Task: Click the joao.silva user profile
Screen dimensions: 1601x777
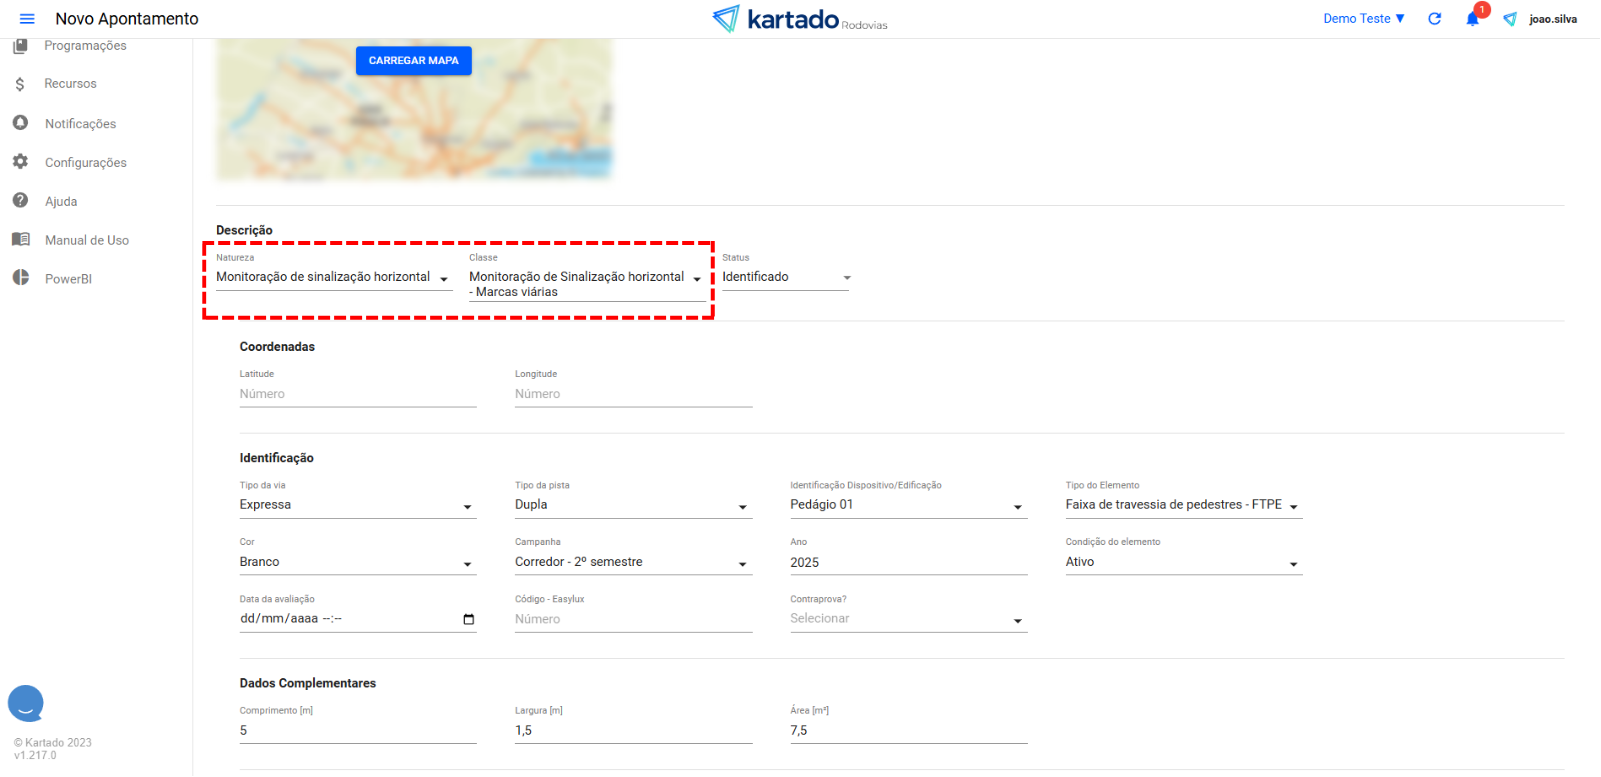Action: 1551,19
